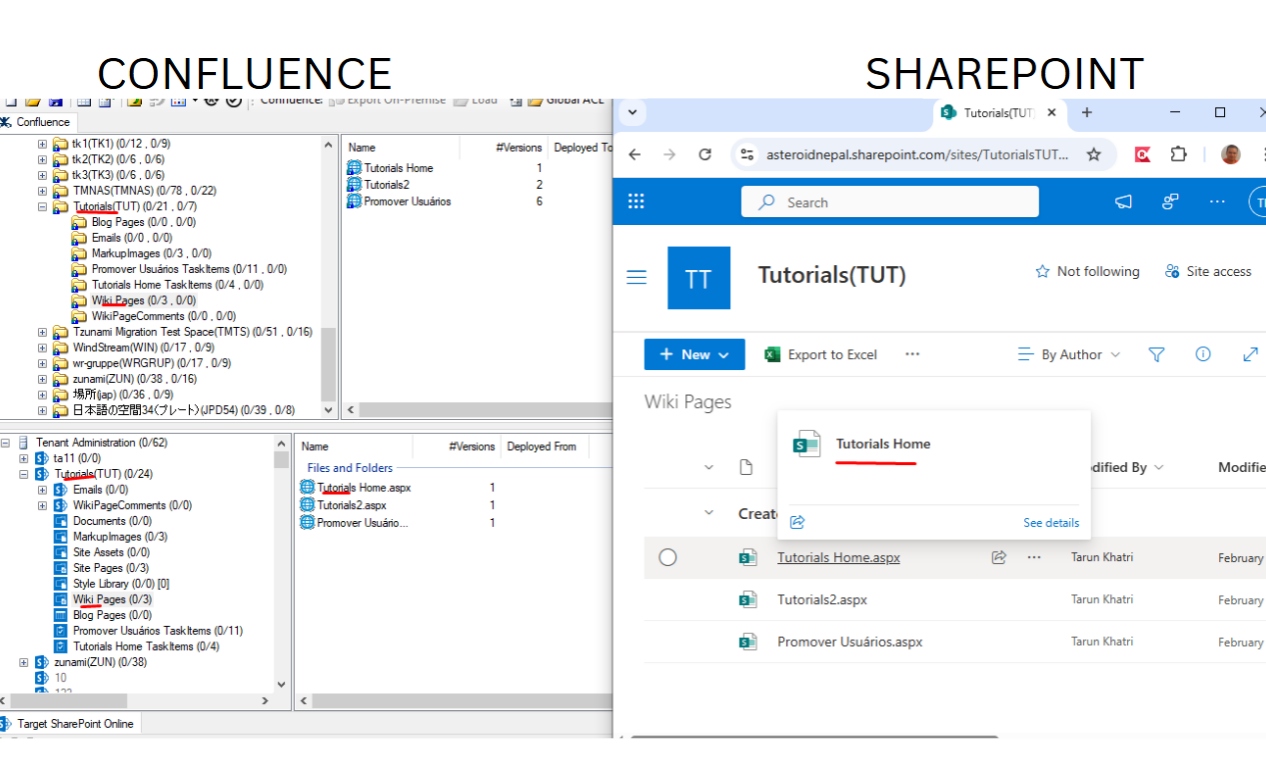Open the list filter pane icon
1266x770 pixels.
tap(1157, 354)
